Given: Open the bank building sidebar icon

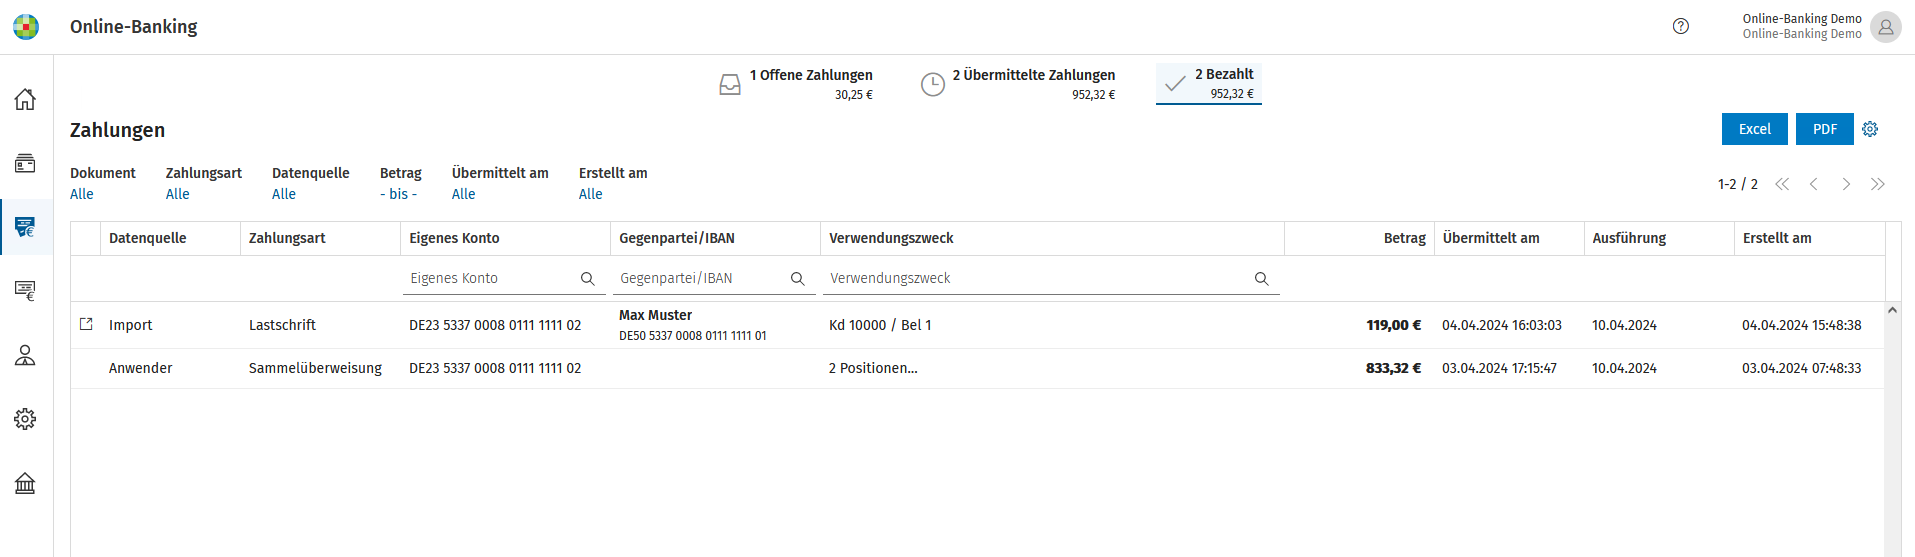Looking at the screenshot, I should (x=25, y=483).
